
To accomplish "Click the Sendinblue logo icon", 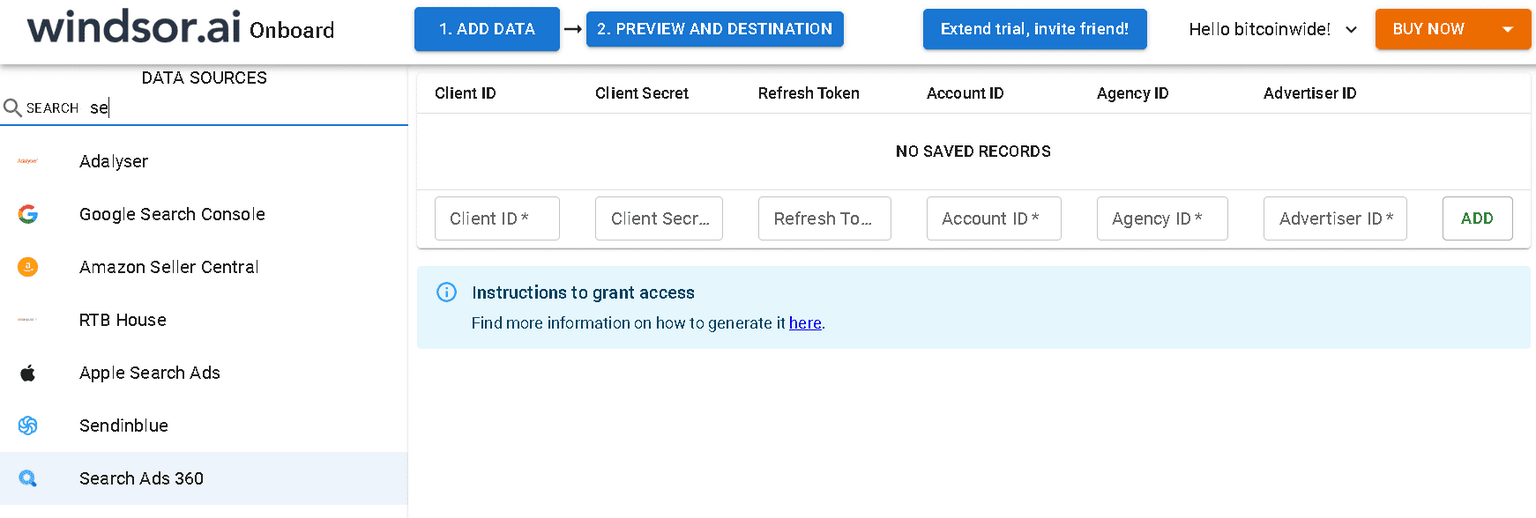I will (x=28, y=426).
